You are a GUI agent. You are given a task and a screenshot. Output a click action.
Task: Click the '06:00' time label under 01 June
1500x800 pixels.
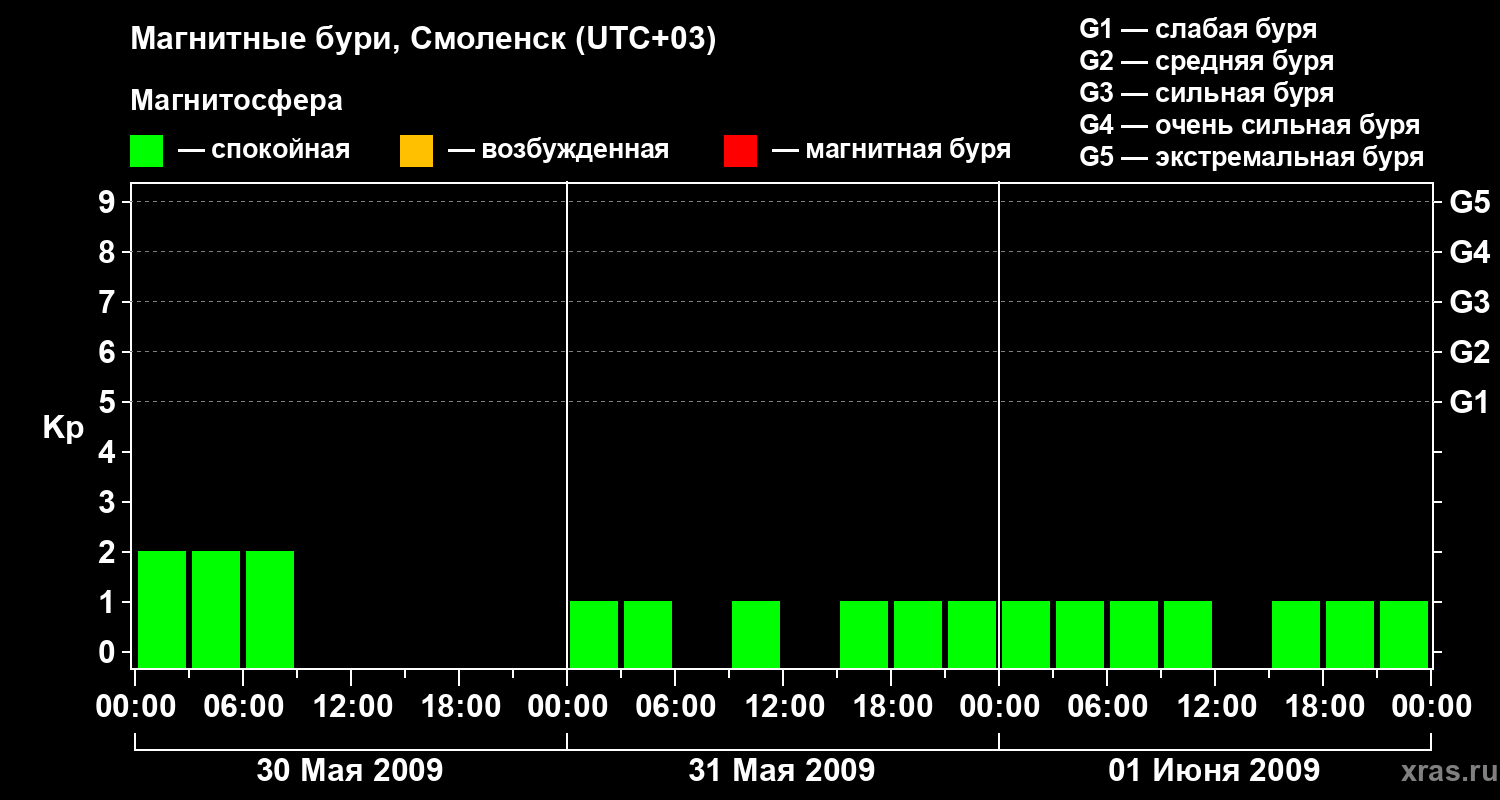pyautogui.click(x=1107, y=707)
